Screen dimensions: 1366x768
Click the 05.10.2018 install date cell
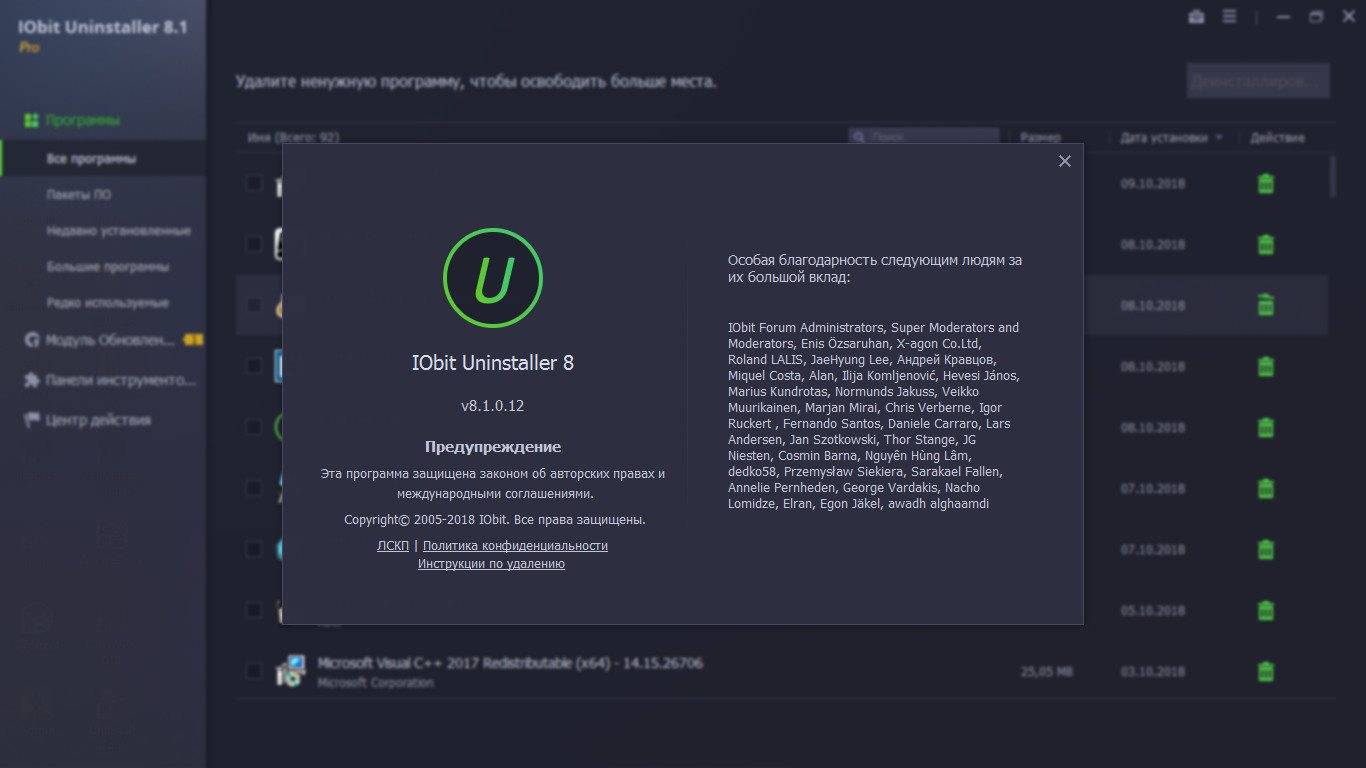1152,610
